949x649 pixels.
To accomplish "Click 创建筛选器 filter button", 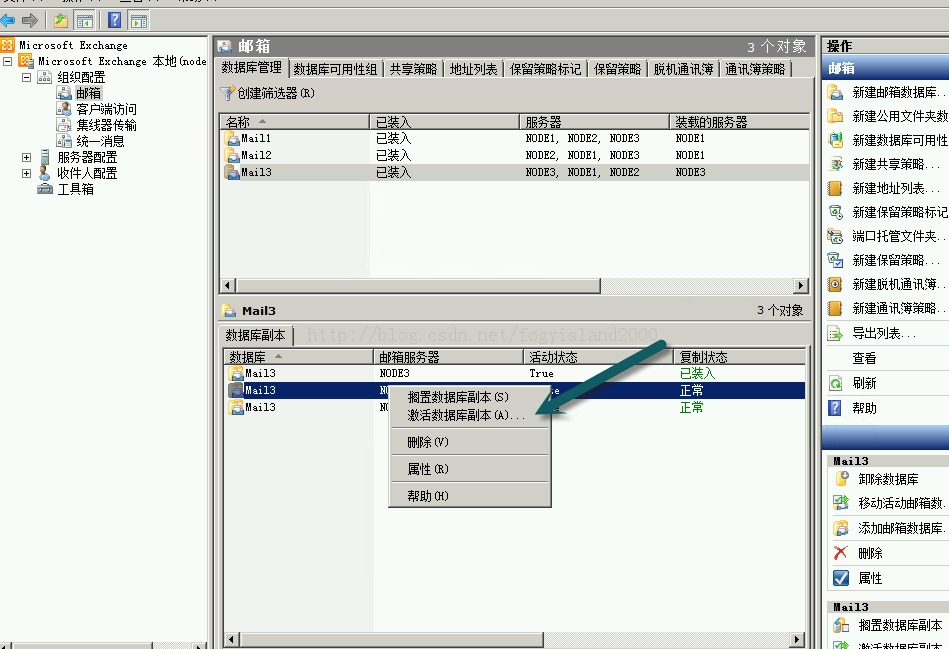I will pos(268,93).
